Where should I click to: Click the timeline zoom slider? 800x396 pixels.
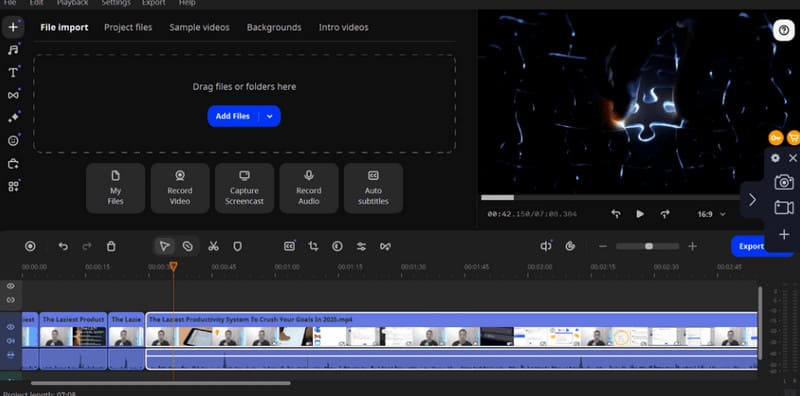pyautogui.click(x=647, y=246)
